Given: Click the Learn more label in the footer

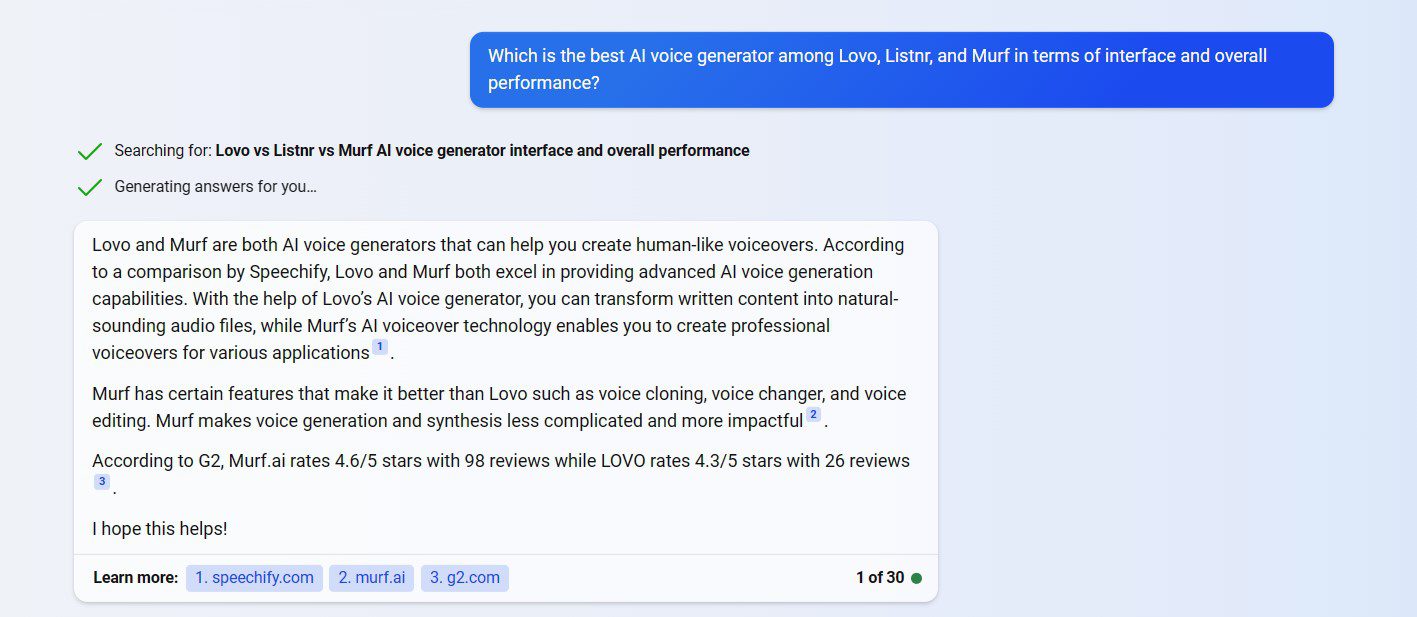Looking at the screenshot, I should coord(135,577).
